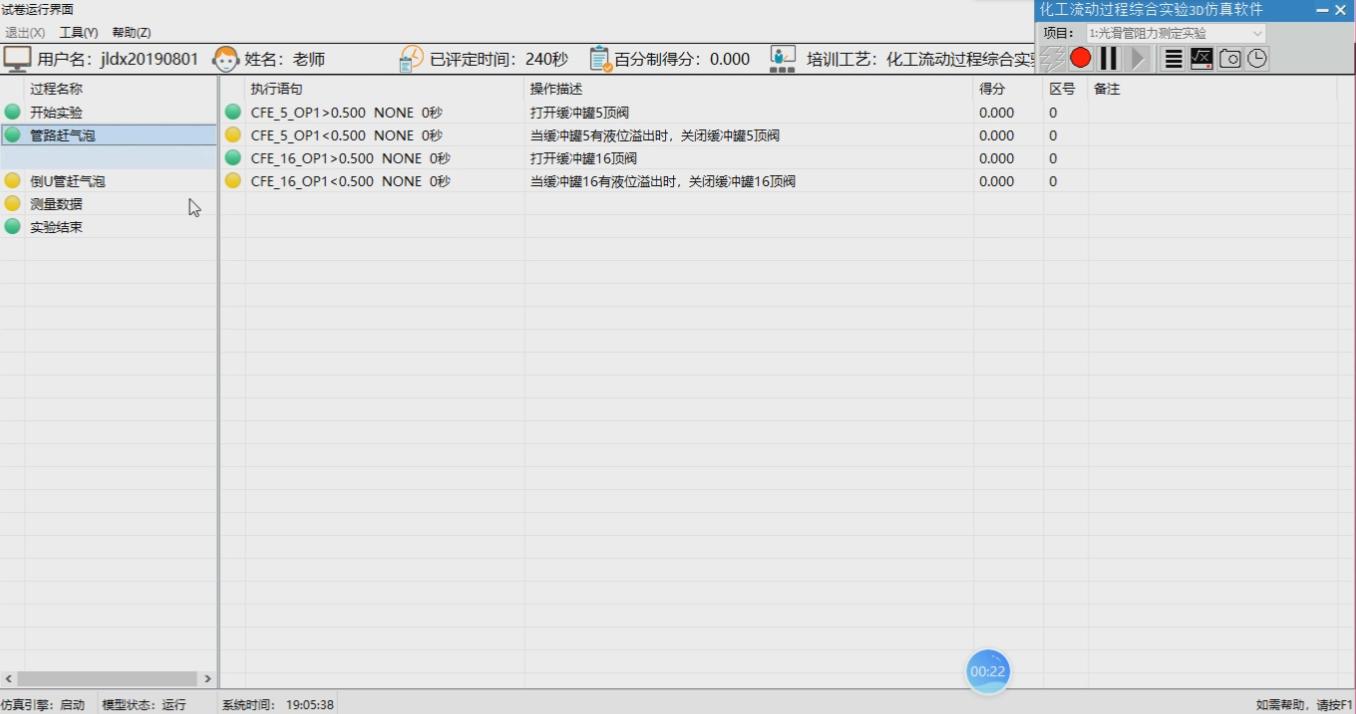Click the camera snapshot icon
Screen dimensions: 1356x714
click(1230, 59)
